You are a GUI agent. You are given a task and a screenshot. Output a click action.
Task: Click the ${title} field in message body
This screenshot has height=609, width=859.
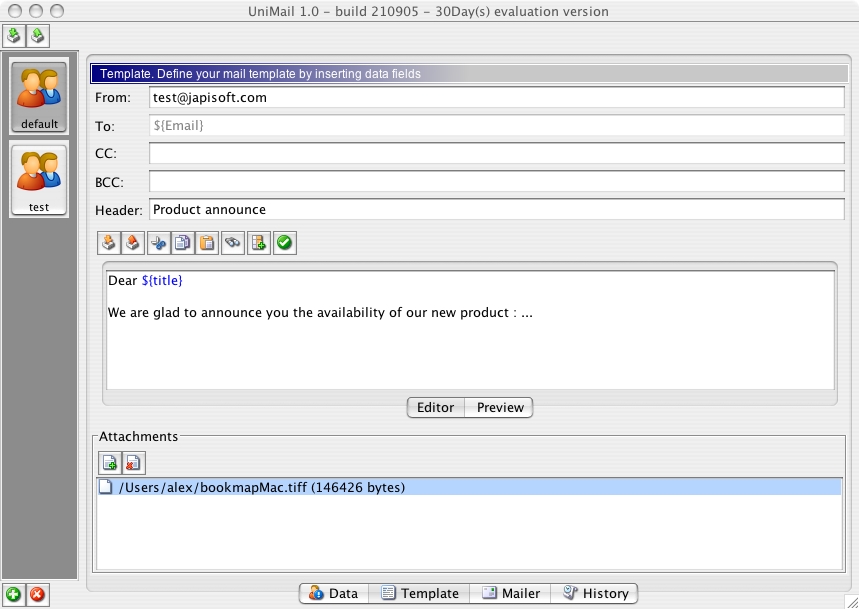pyautogui.click(x=162, y=280)
